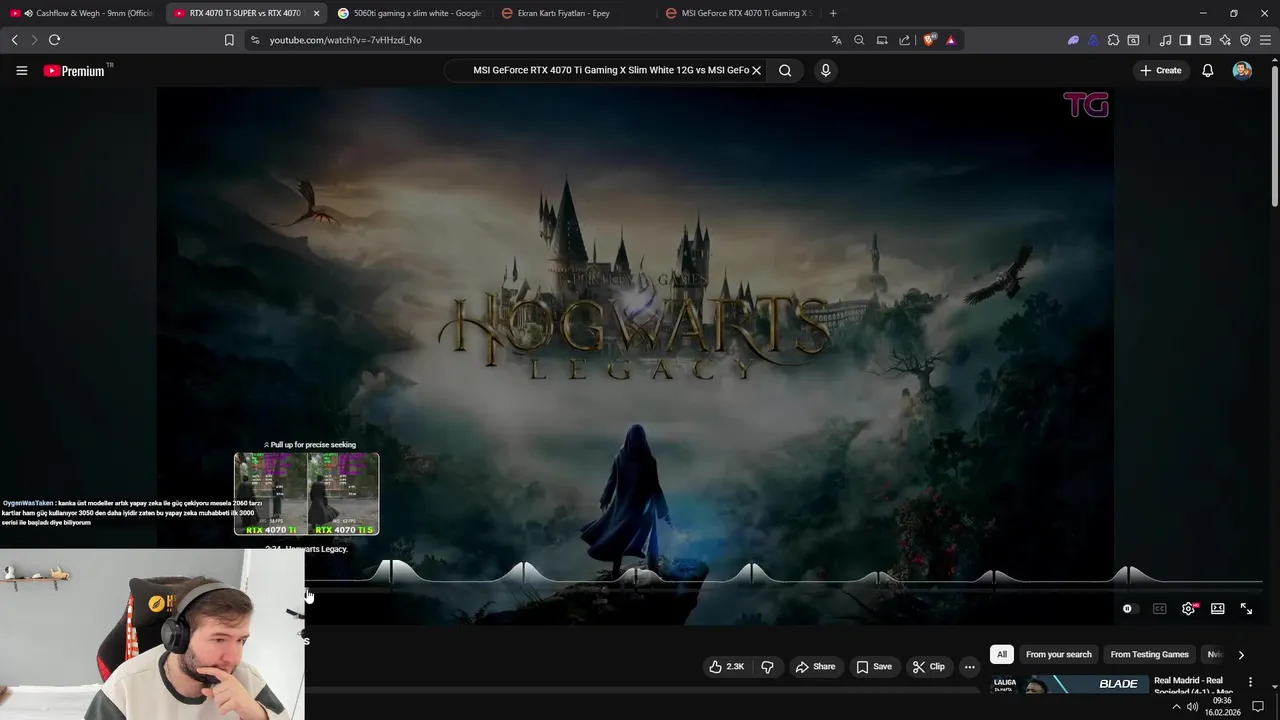This screenshot has width=1280, height=720.
Task: Open Real Madrid video title link
Action: pos(1194,686)
